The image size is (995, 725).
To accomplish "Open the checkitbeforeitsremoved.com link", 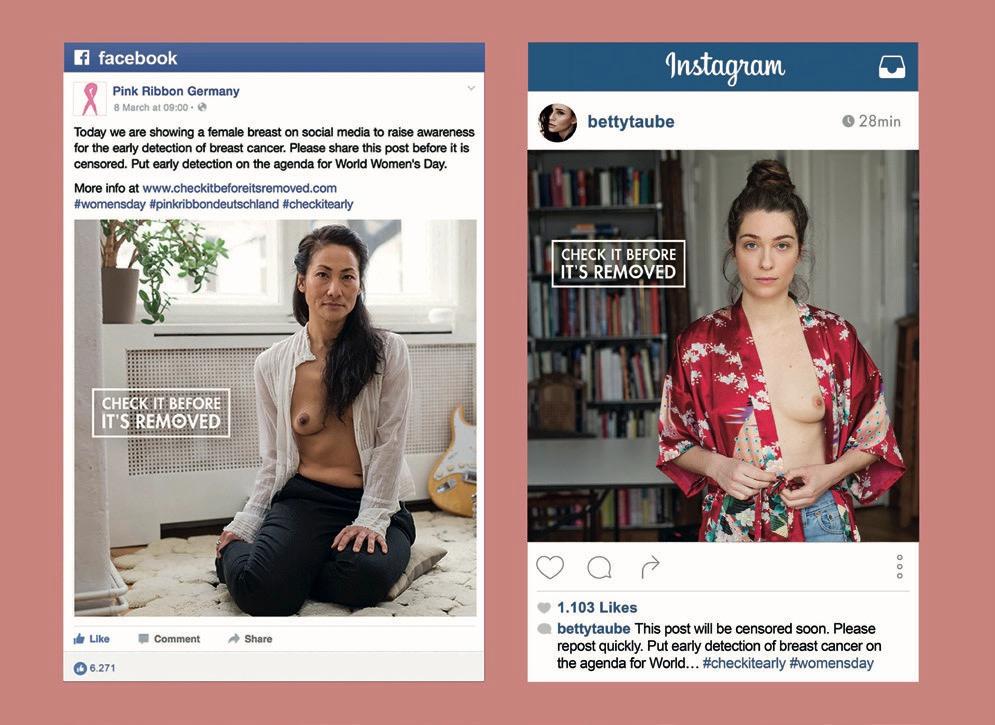I will pyautogui.click(x=239, y=188).
